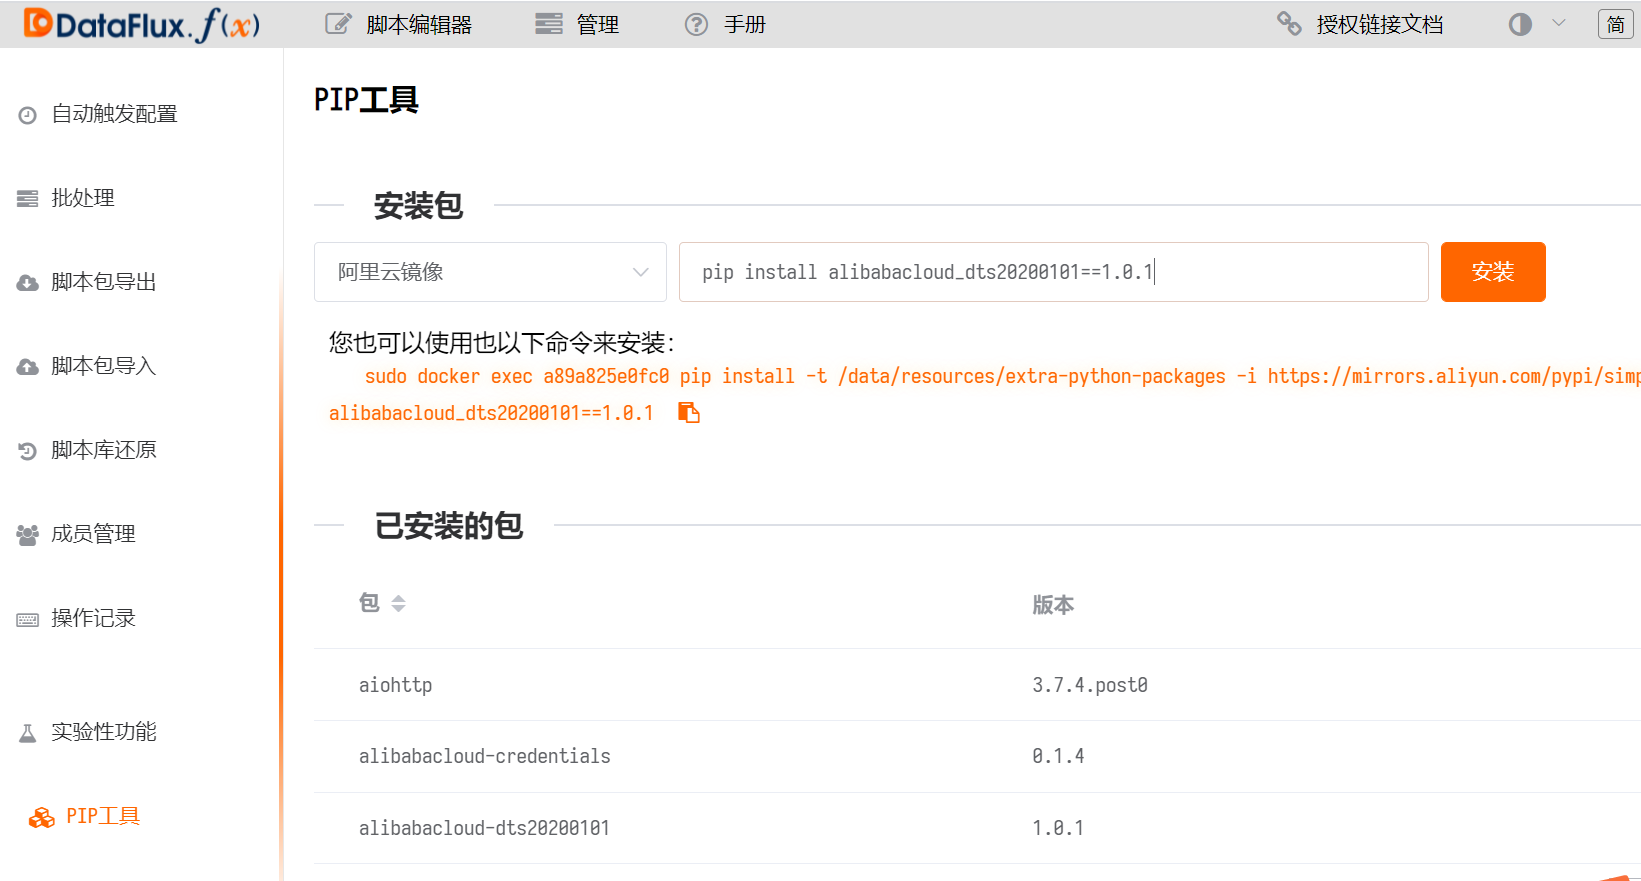This screenshot has height=881, width=1641.
Task: Click the DataFlux f(x) logo
Action: (x=141, y=24)
